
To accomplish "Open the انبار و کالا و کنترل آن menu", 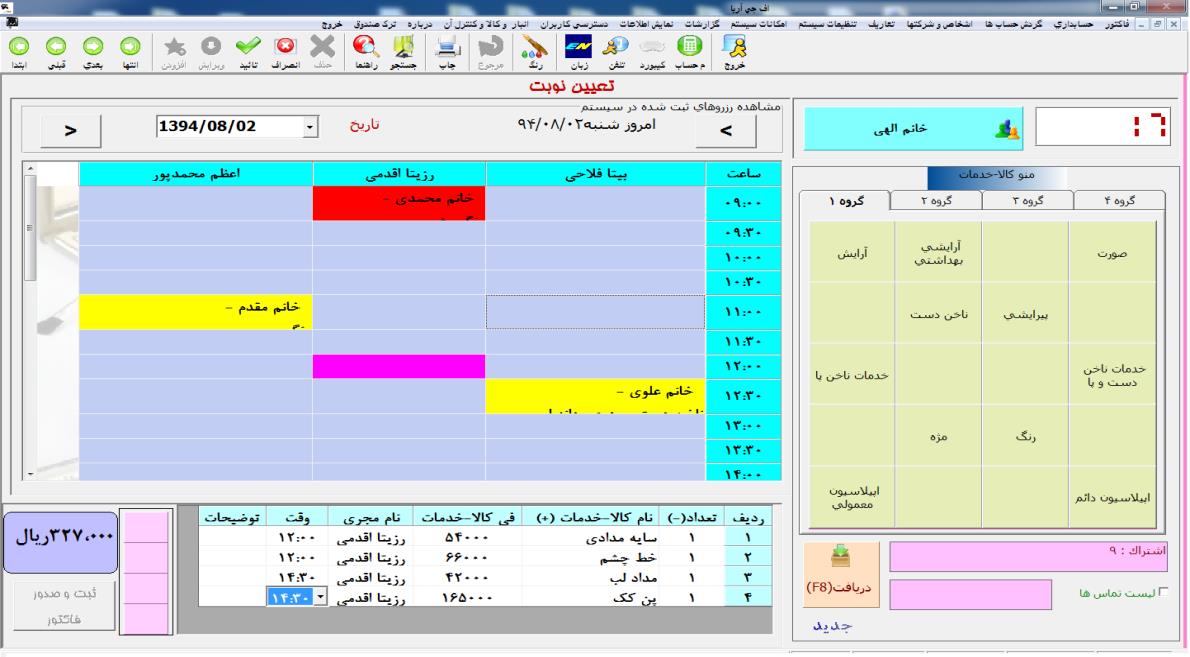I will tap(486, 24).
